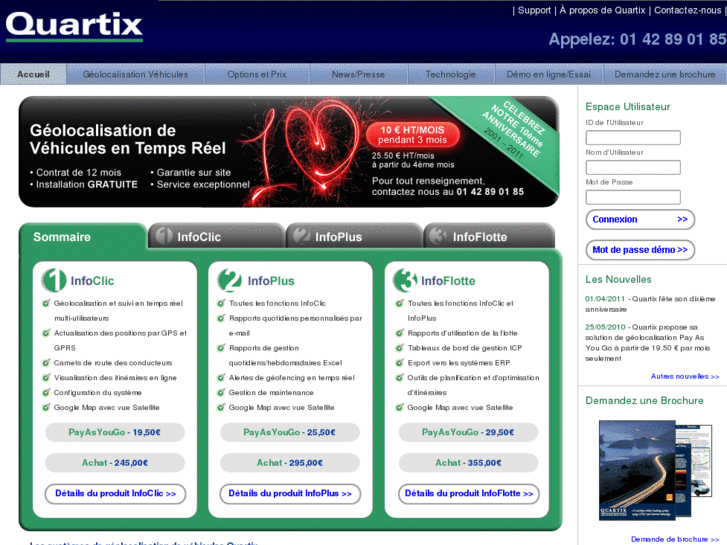Click the 10ème anniversaire promo banner
The width and height of the screenshot is (727, 545).
(x=289, y=152)
